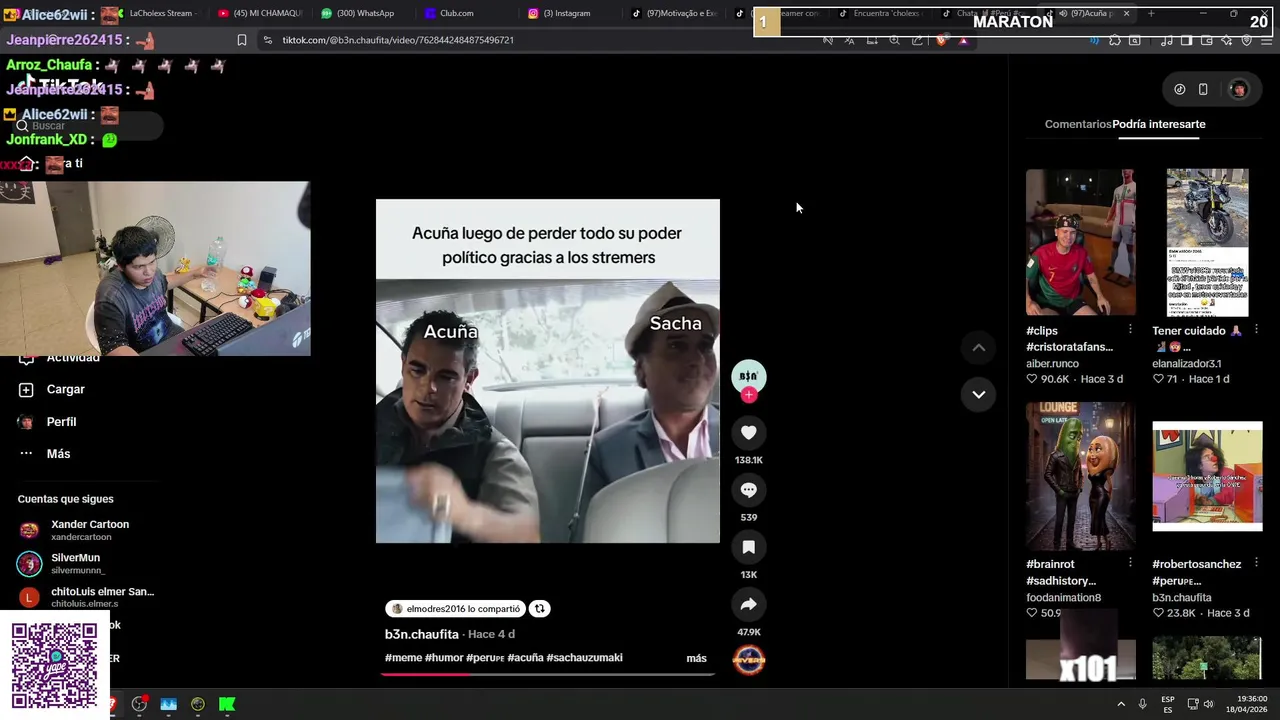Click the b3n.chaufita username under the video
Viewport: 1280px width, 720px height.
(x=421, y=634)
